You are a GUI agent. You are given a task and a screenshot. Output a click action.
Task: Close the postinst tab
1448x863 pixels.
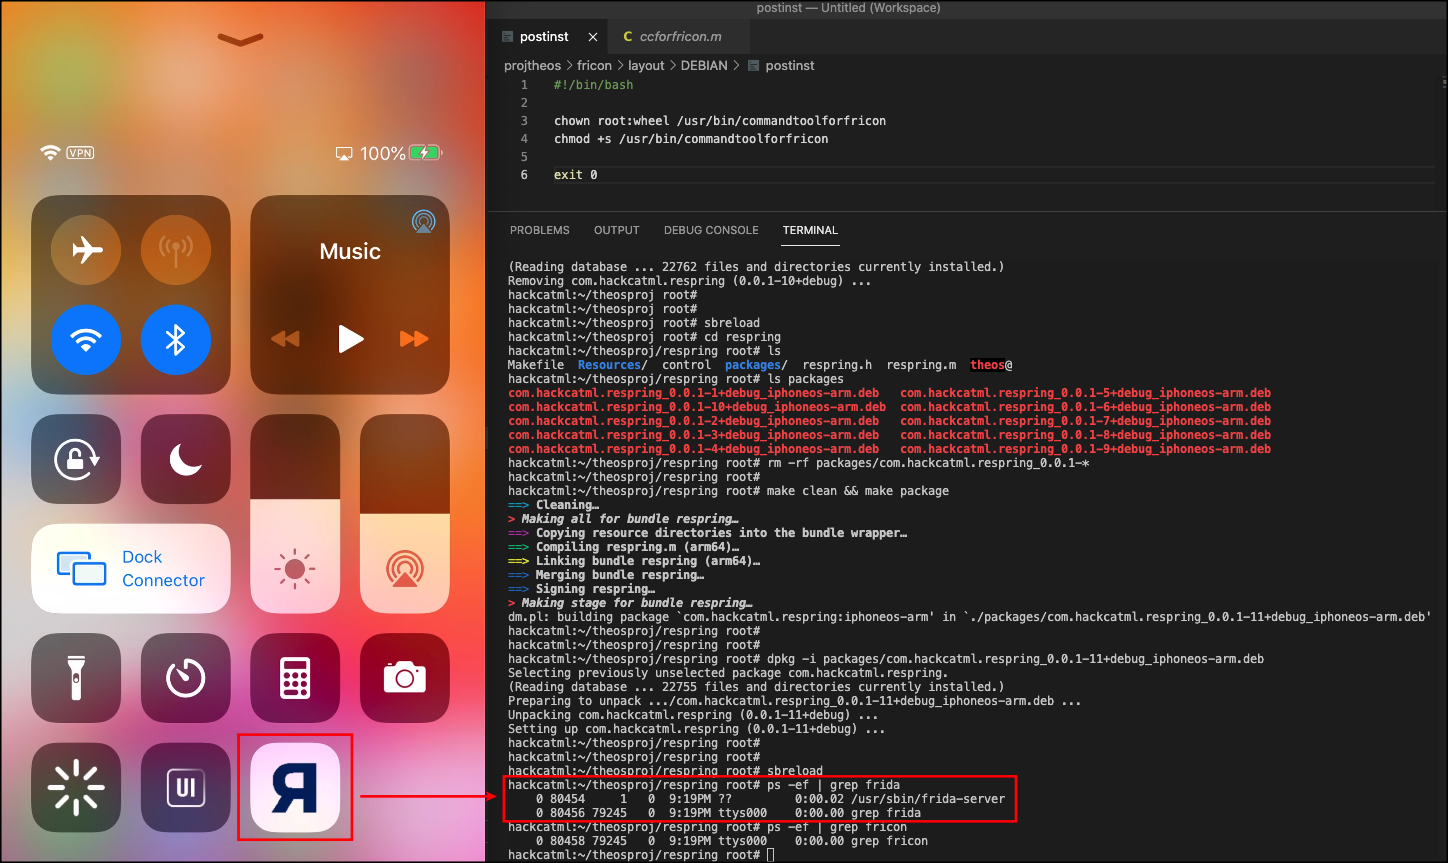593,37
